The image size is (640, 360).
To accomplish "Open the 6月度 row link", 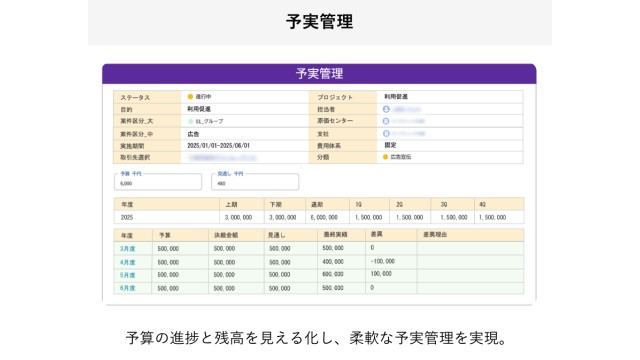I will pos(127,288).
